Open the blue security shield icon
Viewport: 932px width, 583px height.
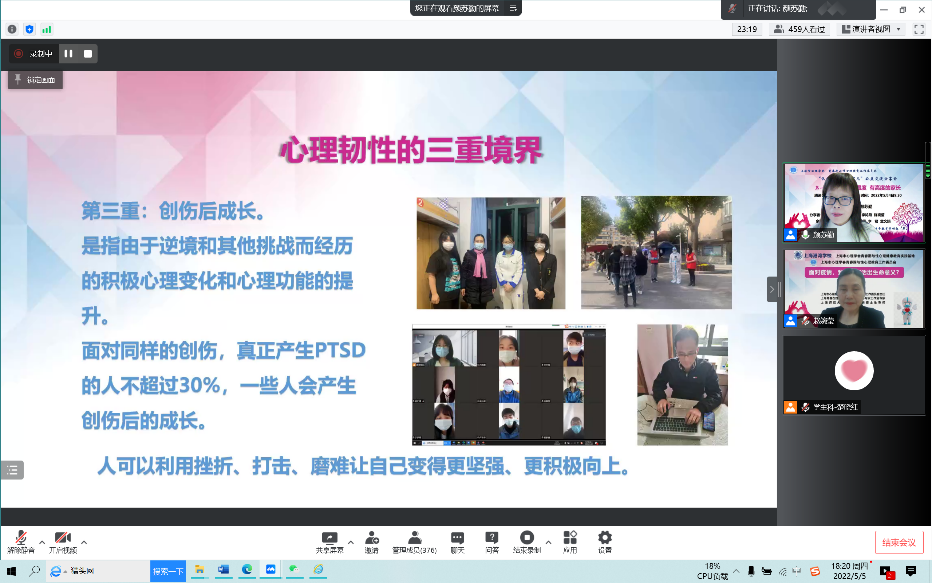[30, 29]
